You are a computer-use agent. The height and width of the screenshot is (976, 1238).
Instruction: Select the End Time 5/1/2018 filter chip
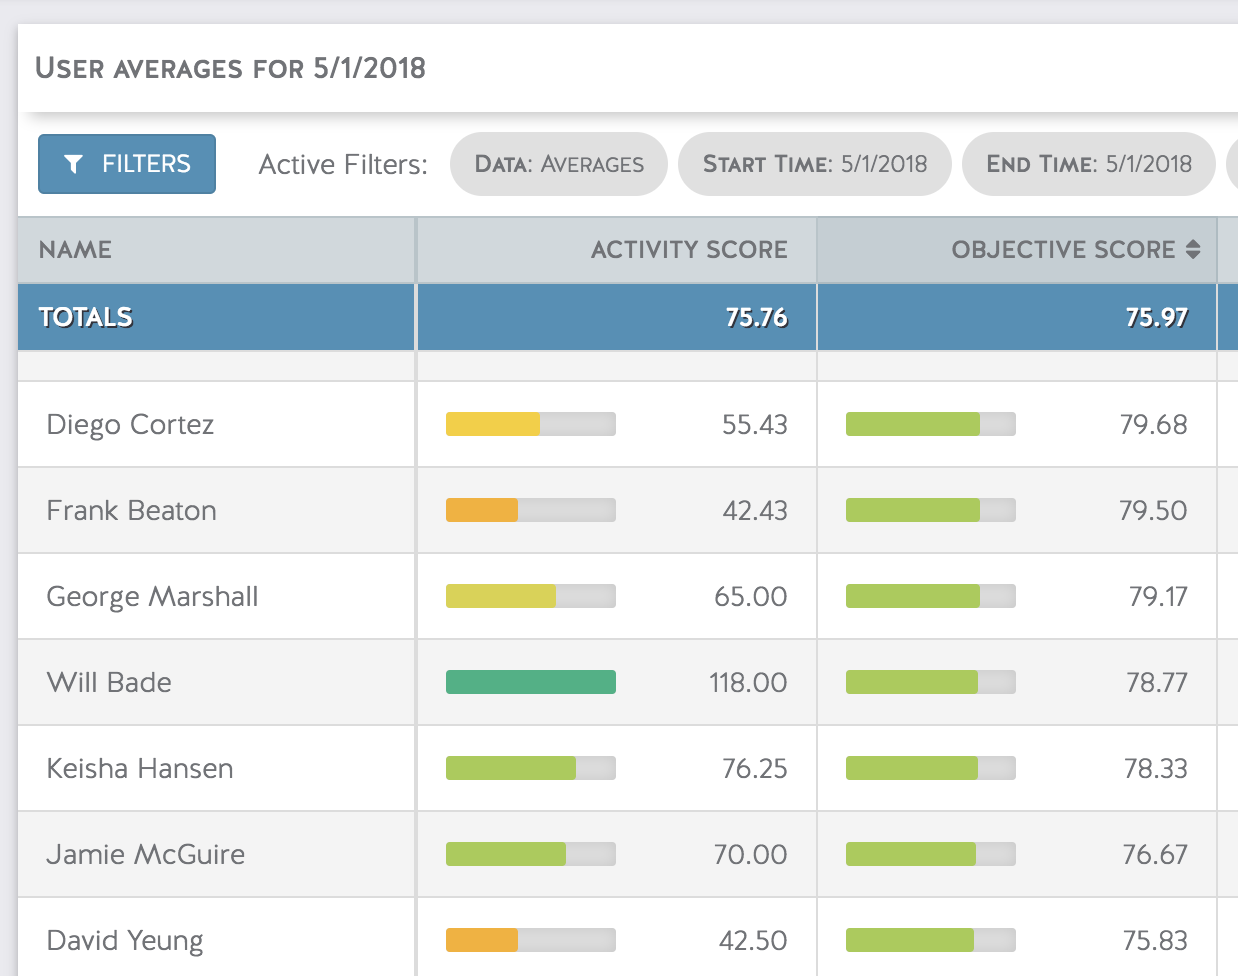(1089, 164)
